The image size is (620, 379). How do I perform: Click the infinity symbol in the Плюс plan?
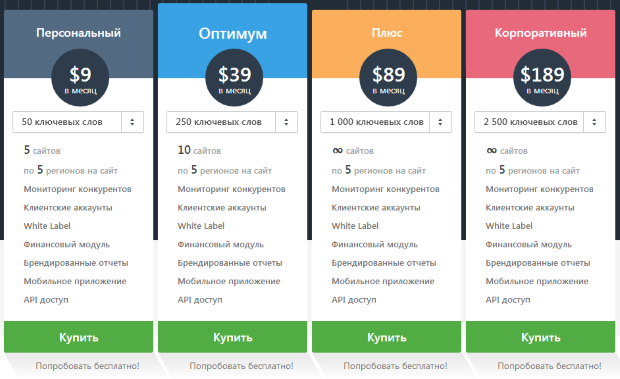(337, 150)
